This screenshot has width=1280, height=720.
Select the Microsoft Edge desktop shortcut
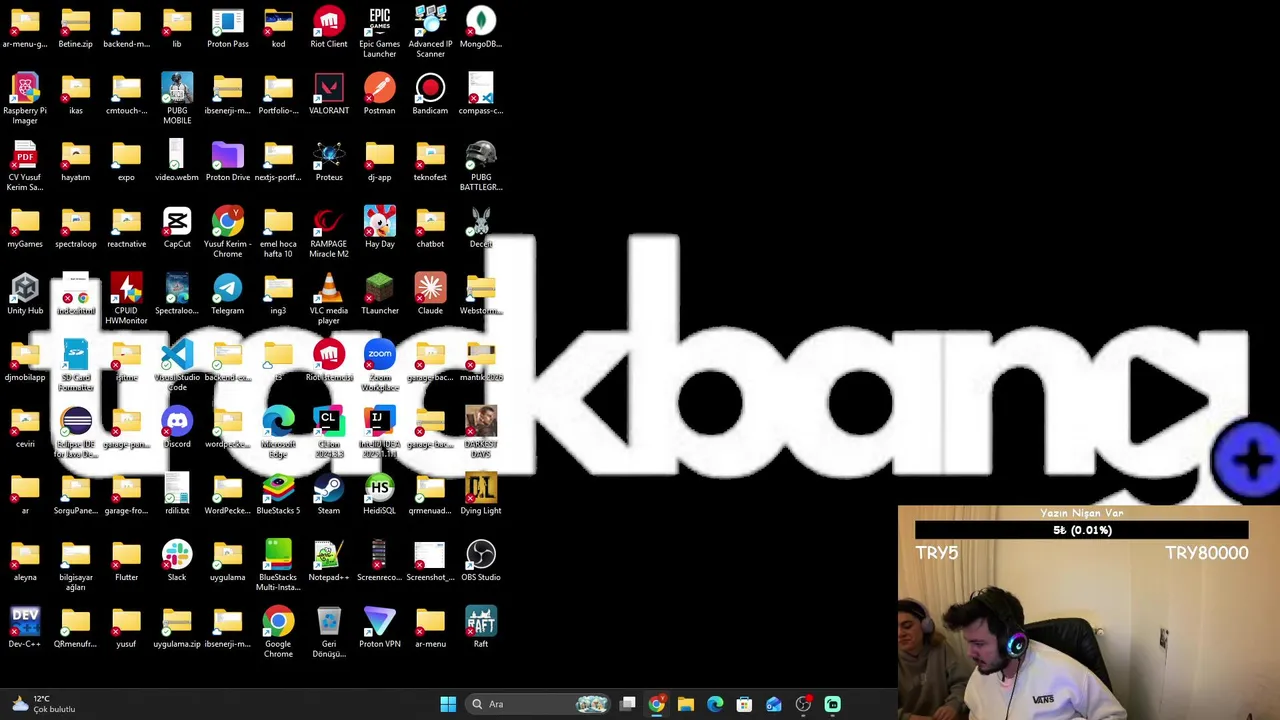[x=278, y=433]
